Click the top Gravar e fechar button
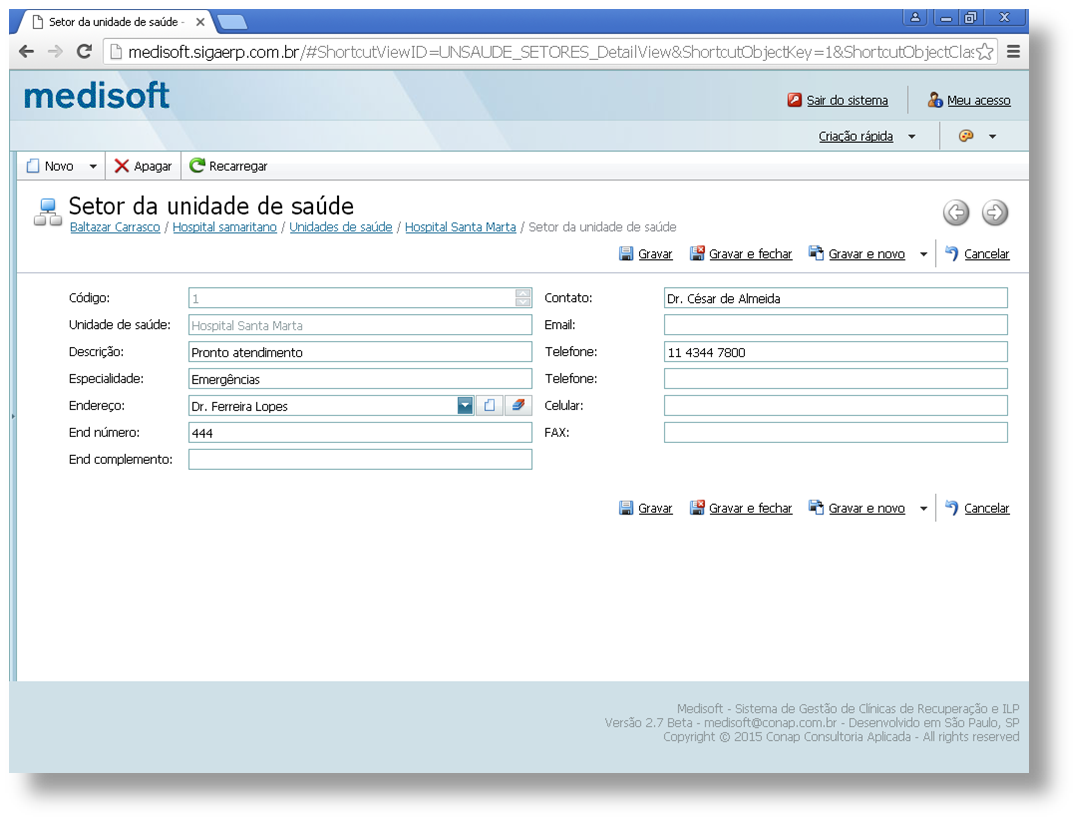Viewport: 1078px width, 822px height. click(741, 254)
